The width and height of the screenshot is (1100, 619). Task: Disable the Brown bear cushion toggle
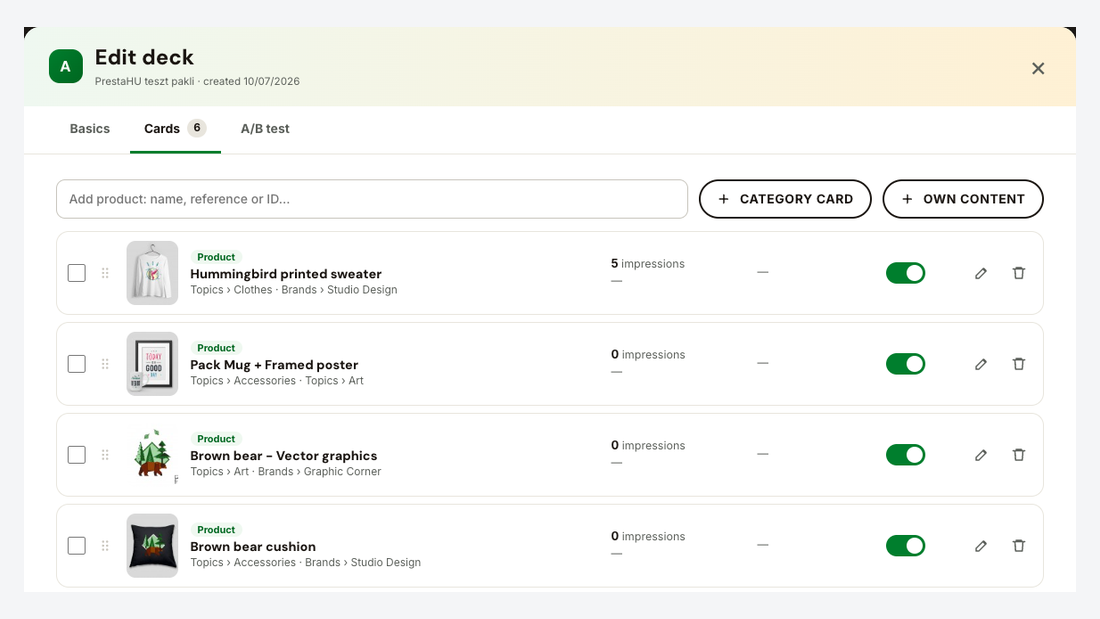point(906,545)
